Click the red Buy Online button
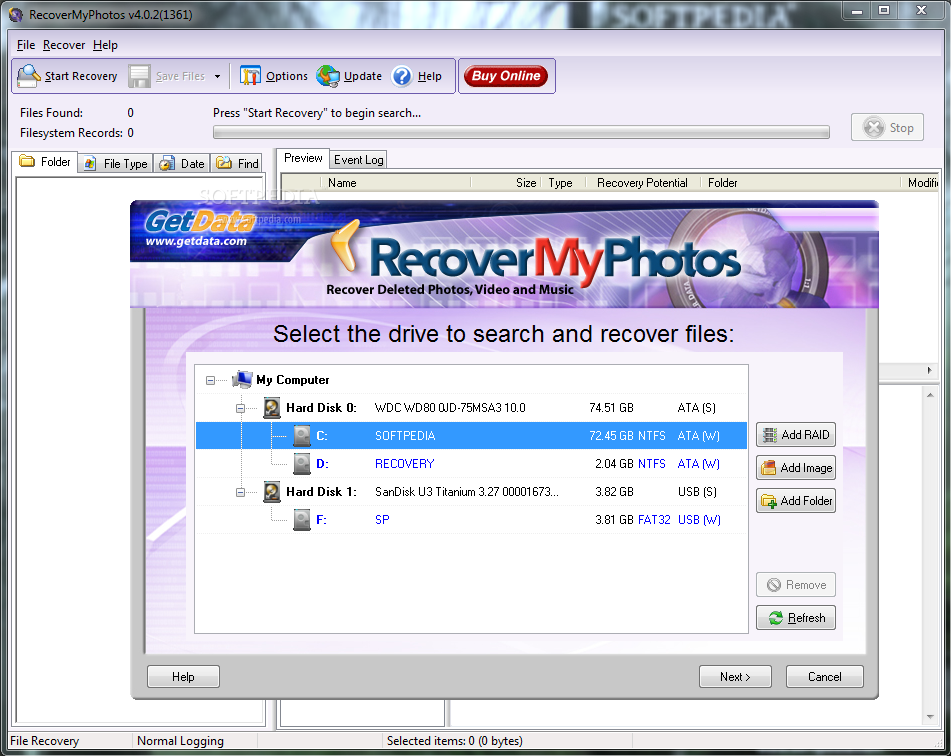Viewport: 951px width, 756px height. coord(506,76)
